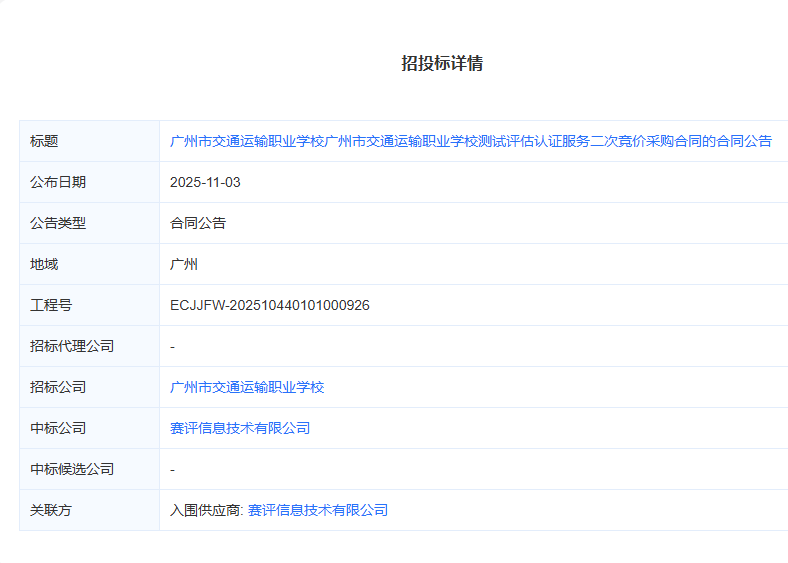
Task: Click the 中标候选公司 row label
Action: pyautogui.click(x=72, y=470)
